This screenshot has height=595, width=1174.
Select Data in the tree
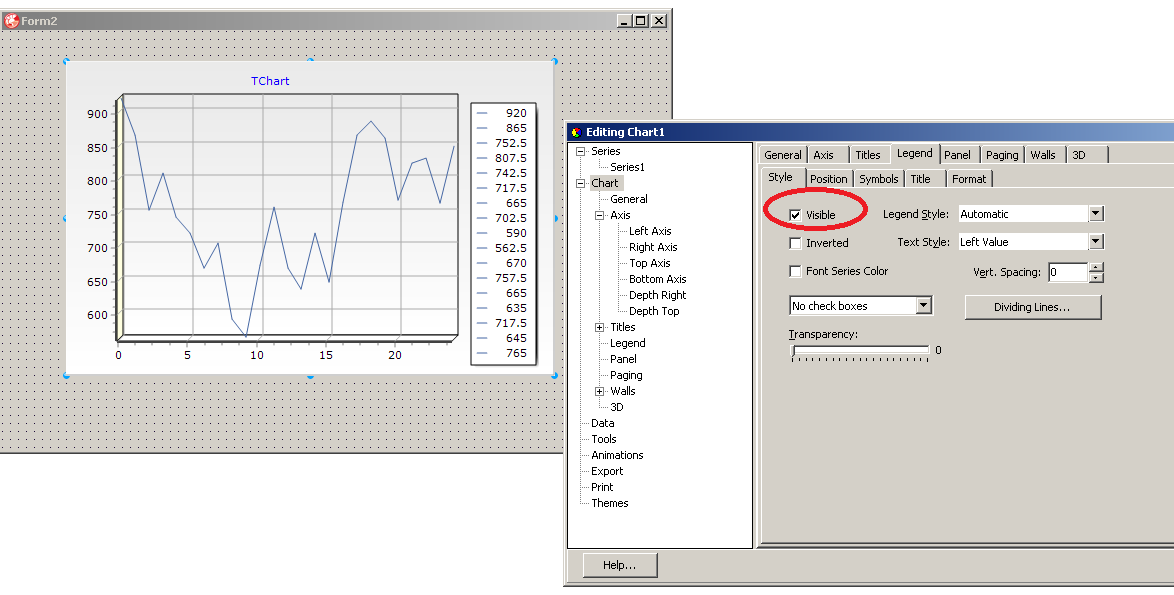(x=603, y=424)
